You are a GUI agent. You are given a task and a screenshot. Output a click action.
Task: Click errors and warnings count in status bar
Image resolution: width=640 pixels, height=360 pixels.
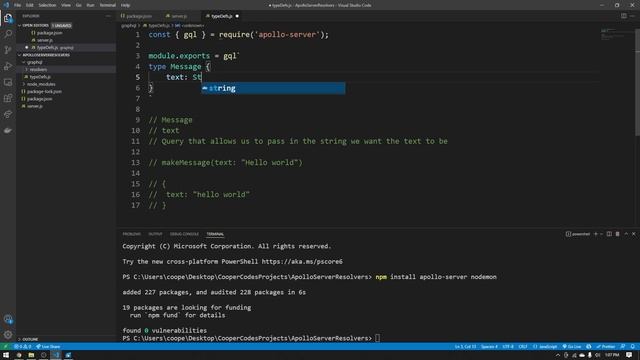(x=22, y=347)
